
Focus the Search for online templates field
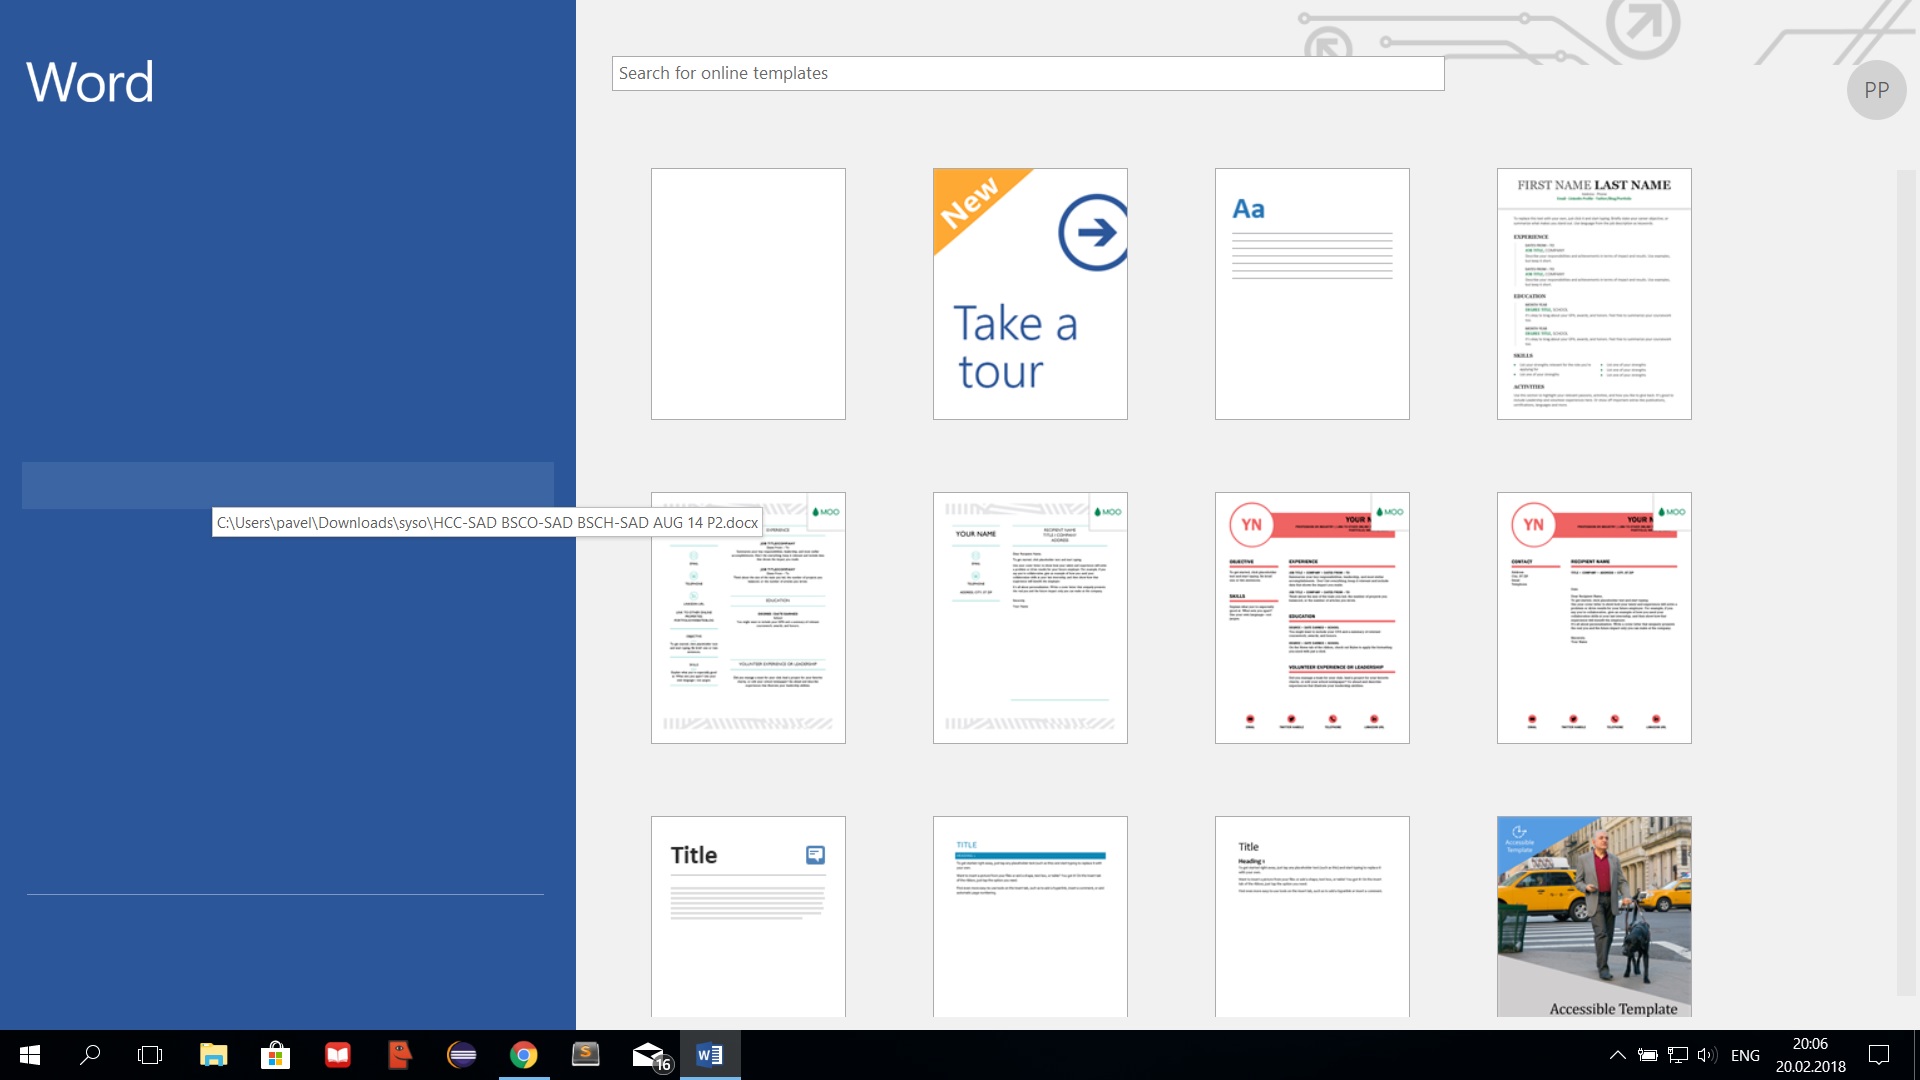click(1028, 73)
